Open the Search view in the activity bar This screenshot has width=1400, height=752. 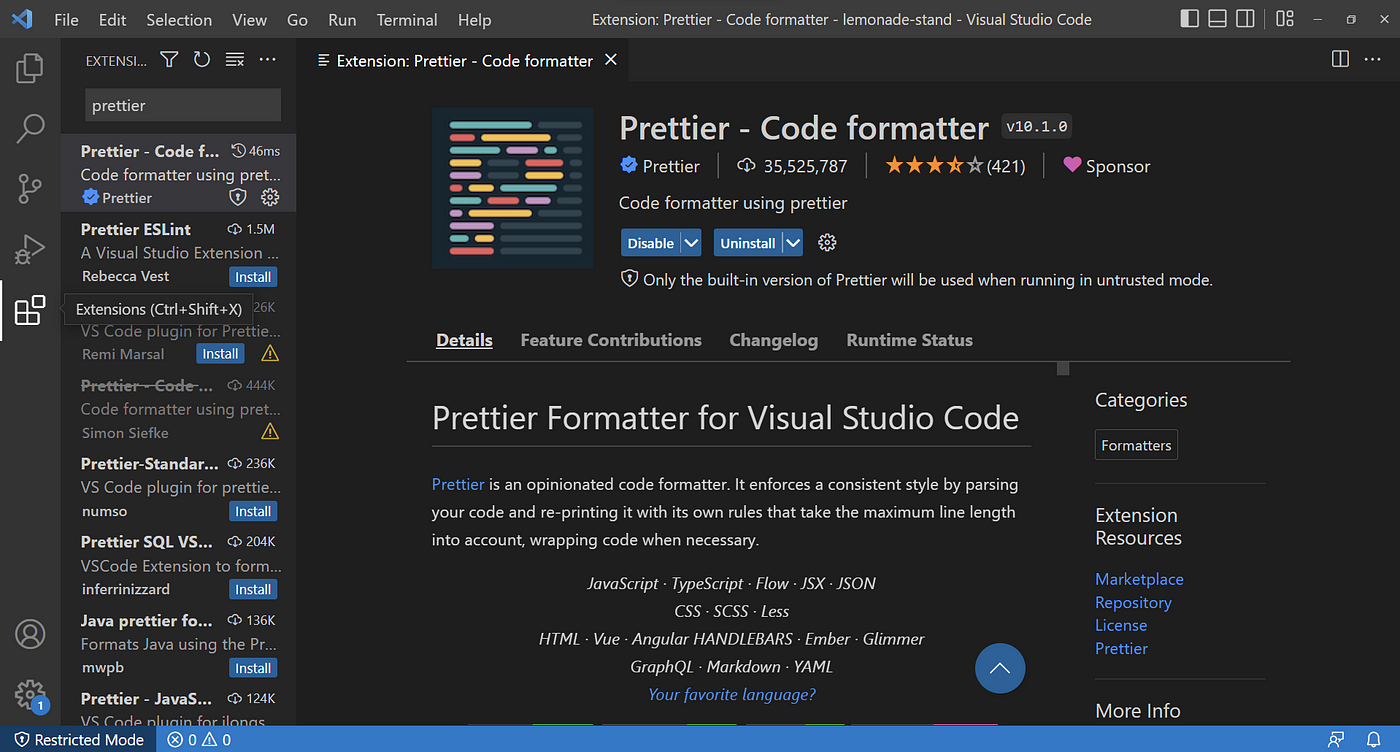pos(30,128)
